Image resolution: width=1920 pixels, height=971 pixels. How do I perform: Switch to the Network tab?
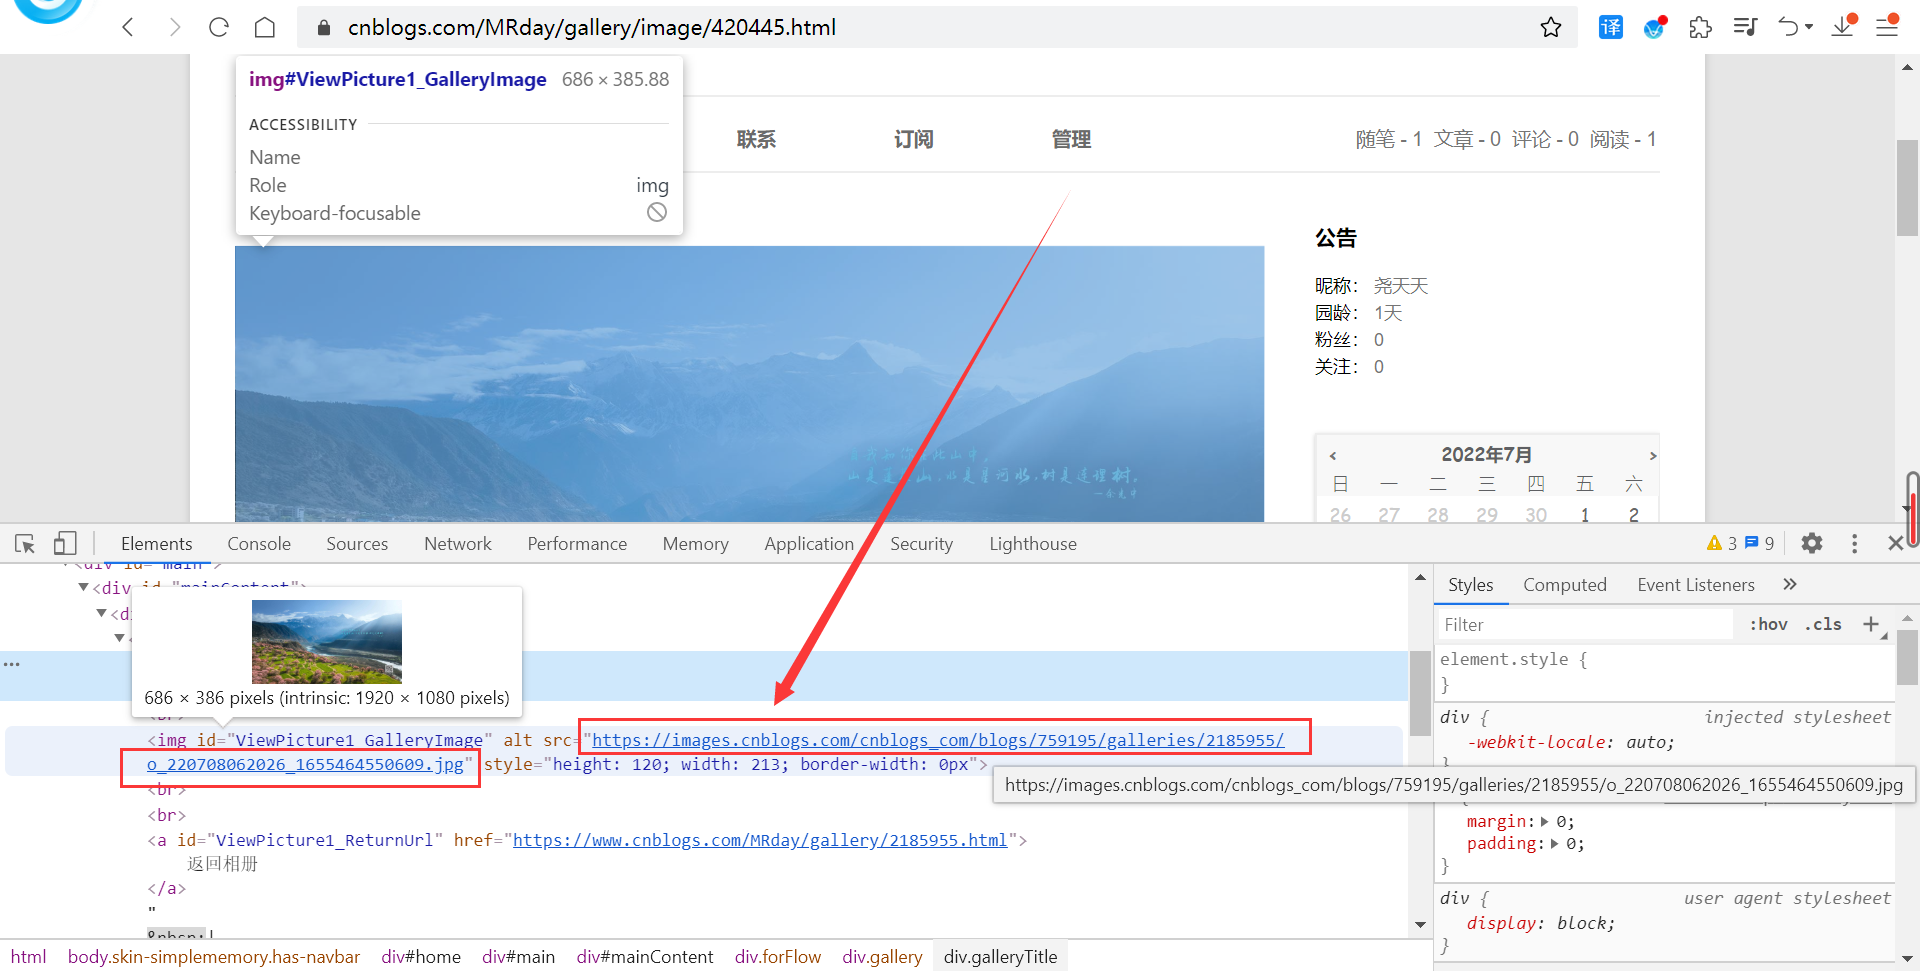pos(457,543)
